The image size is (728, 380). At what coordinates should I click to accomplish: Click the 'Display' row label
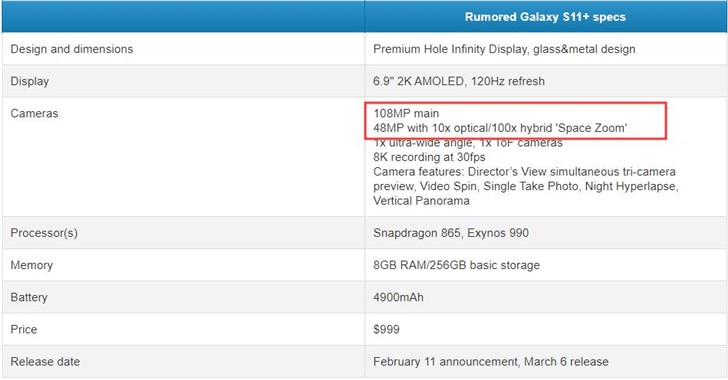(x=30, y=81)
